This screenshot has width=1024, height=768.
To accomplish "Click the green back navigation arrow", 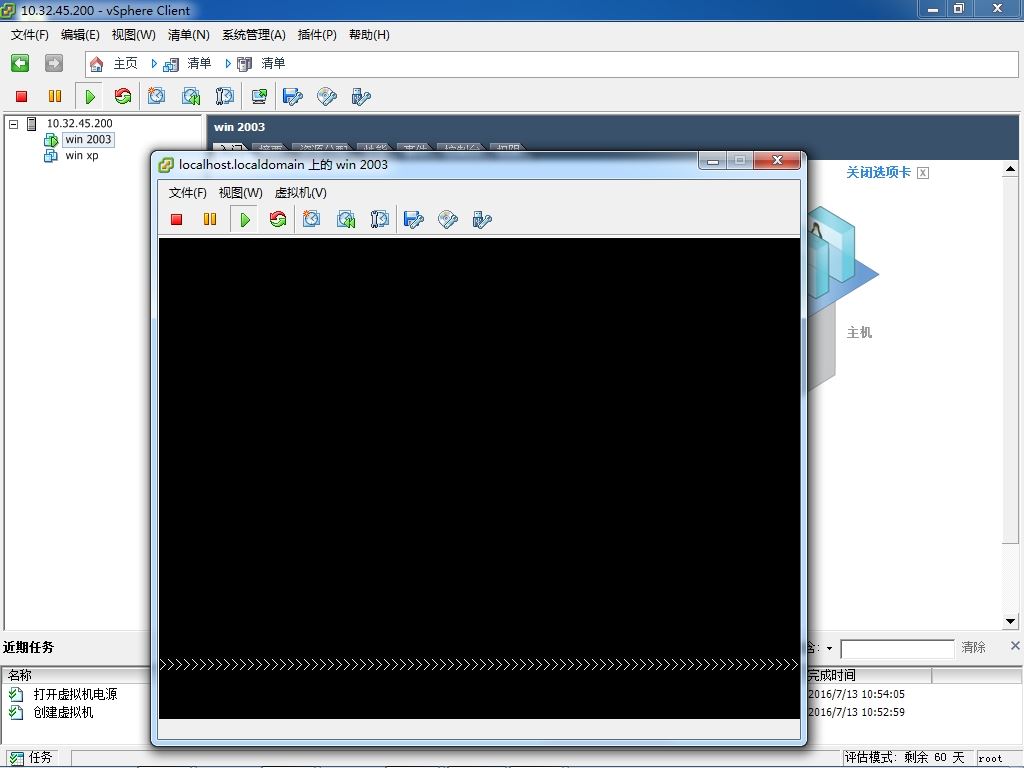I will pyautogui.click(x=20, y=63).
